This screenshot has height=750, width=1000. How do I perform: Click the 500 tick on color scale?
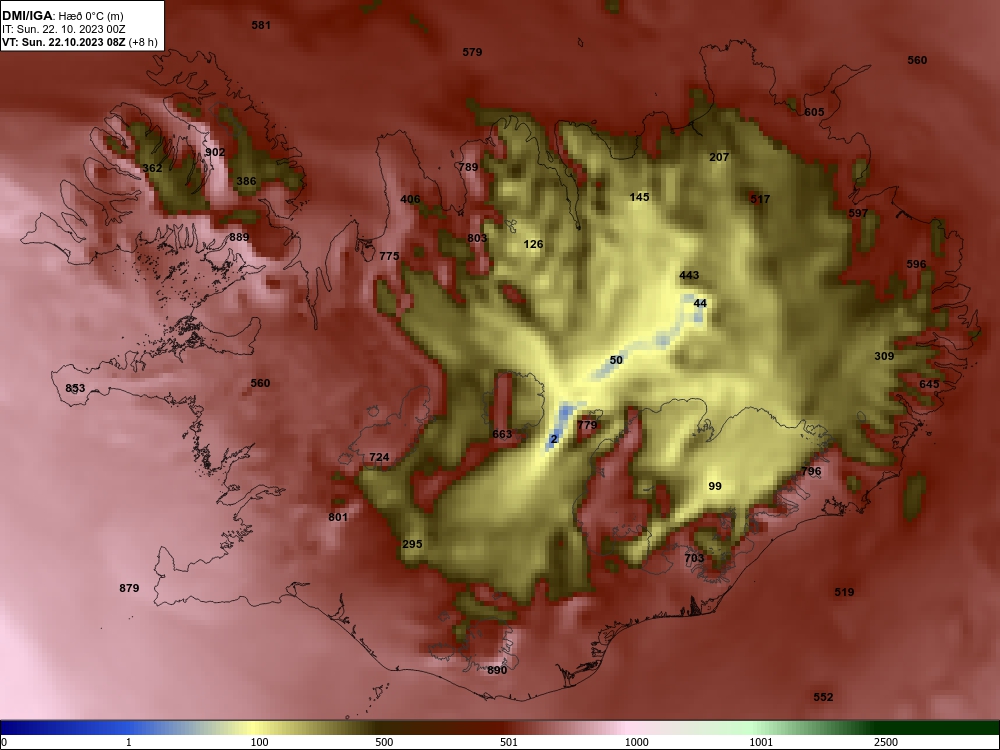384,742
